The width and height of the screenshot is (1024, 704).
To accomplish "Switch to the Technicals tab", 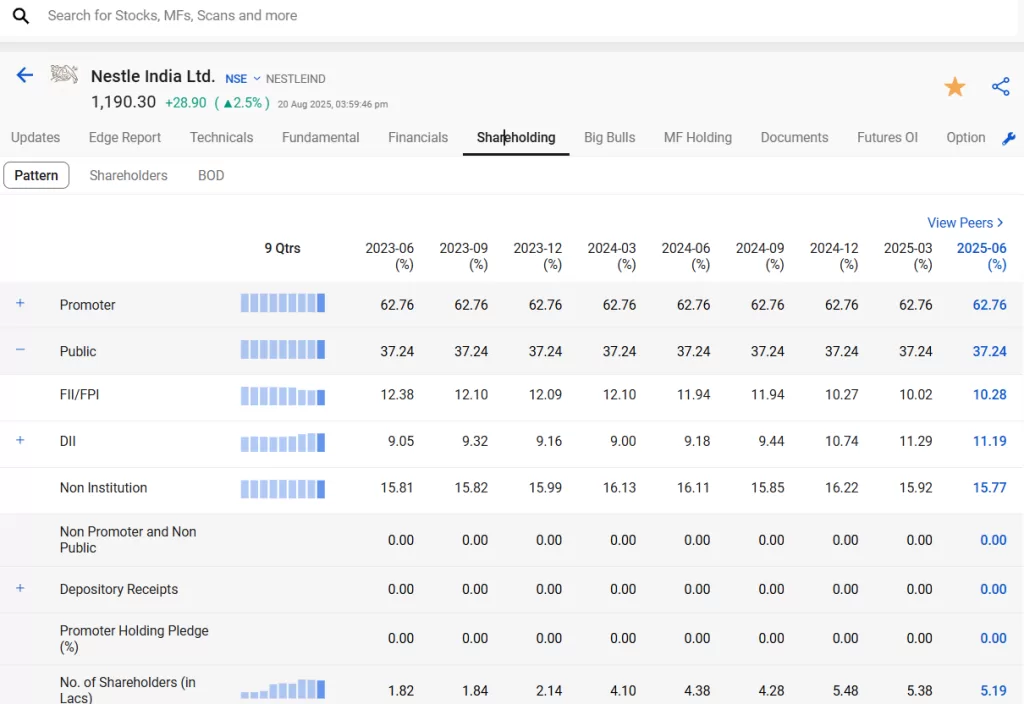I will 221,138.
